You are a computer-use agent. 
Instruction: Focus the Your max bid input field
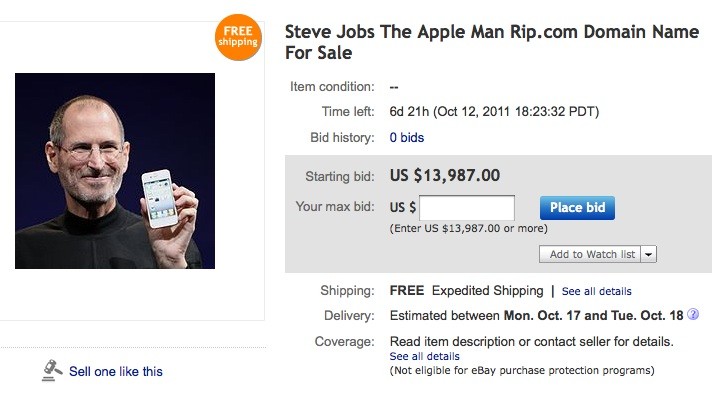click(x=466, y=208)
